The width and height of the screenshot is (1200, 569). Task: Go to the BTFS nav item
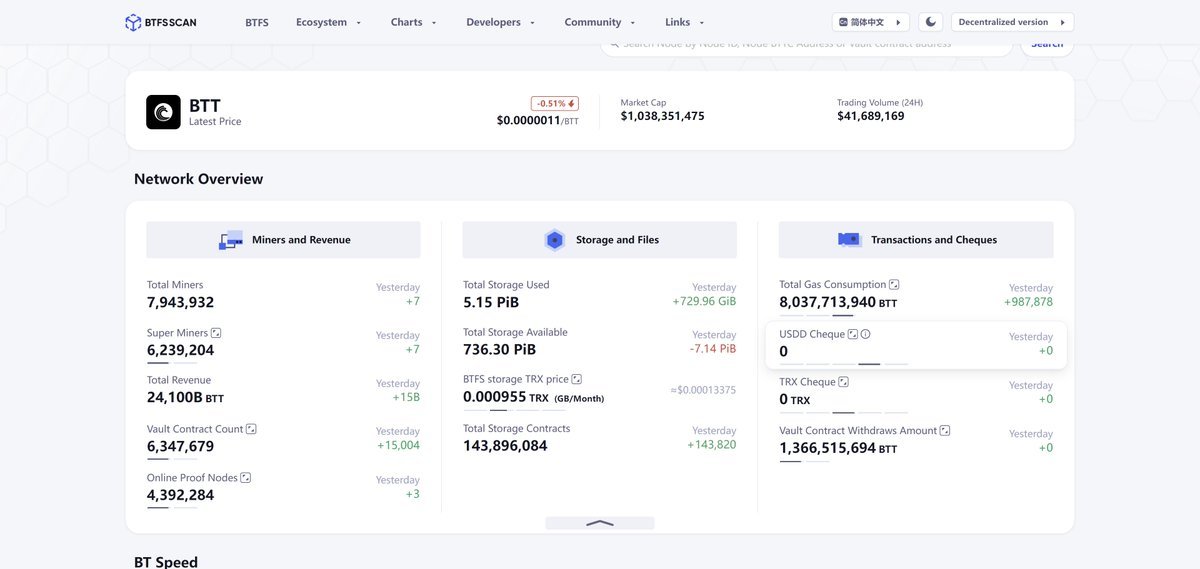pyautogui.click(x=257, y=22)
